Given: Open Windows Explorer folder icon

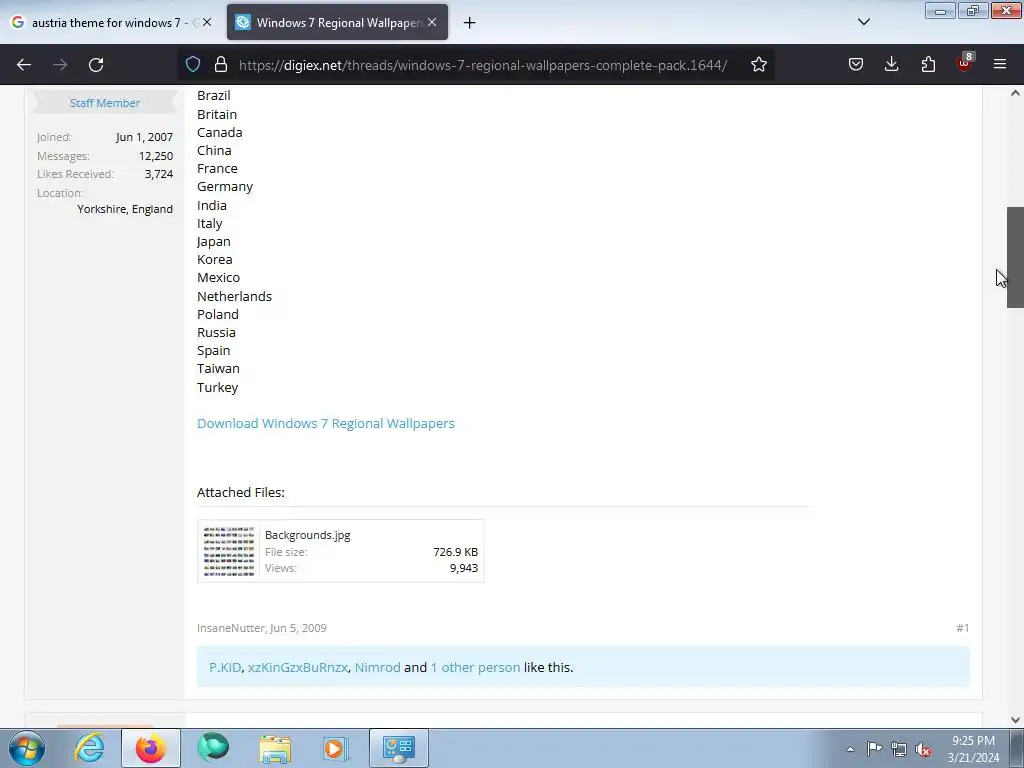Looking at the screenshot, I should tap(275, 748).
